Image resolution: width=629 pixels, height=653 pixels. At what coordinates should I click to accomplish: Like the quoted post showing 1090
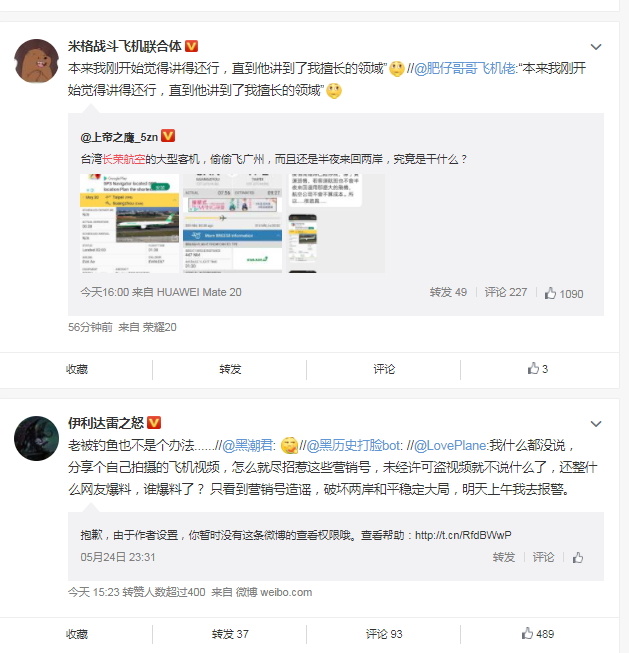[x=564, y=294]
